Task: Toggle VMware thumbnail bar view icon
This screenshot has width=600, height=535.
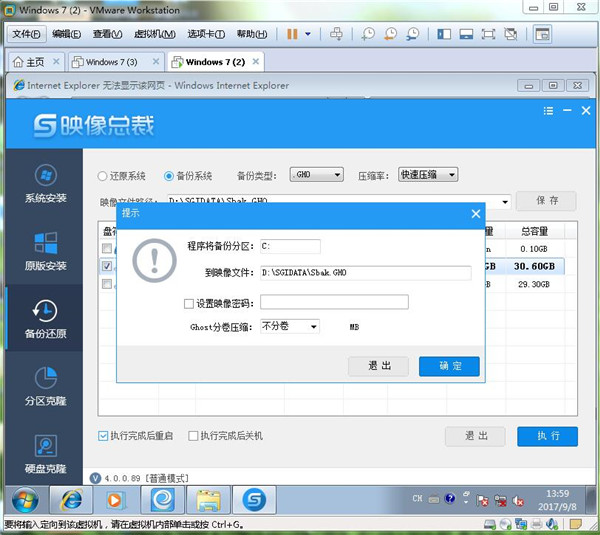Action: click(x=466, y=34)
